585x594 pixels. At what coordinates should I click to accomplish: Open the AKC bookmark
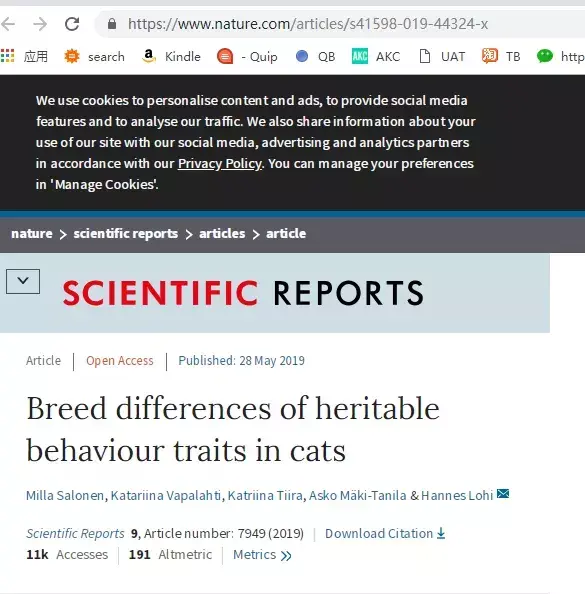tap(376, 56)
